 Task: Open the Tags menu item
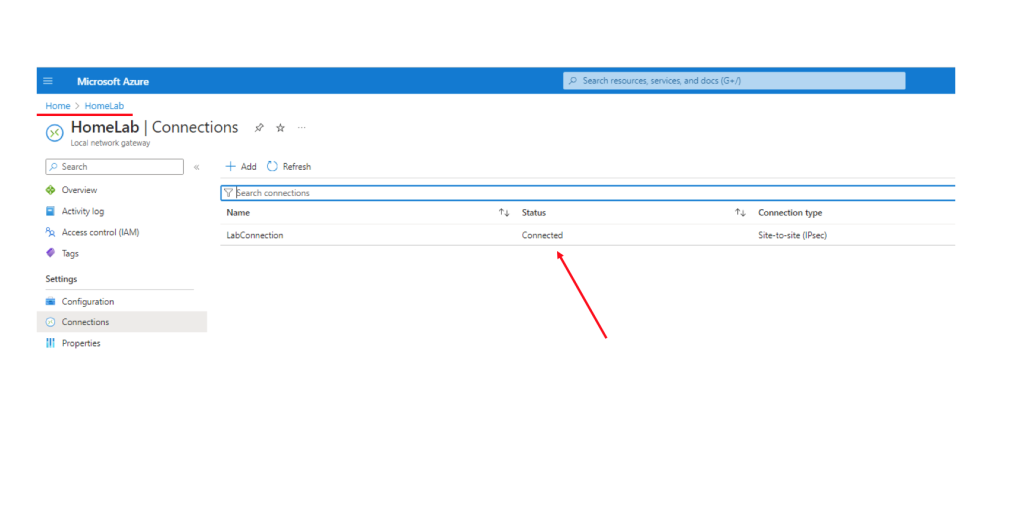point(70,253)
